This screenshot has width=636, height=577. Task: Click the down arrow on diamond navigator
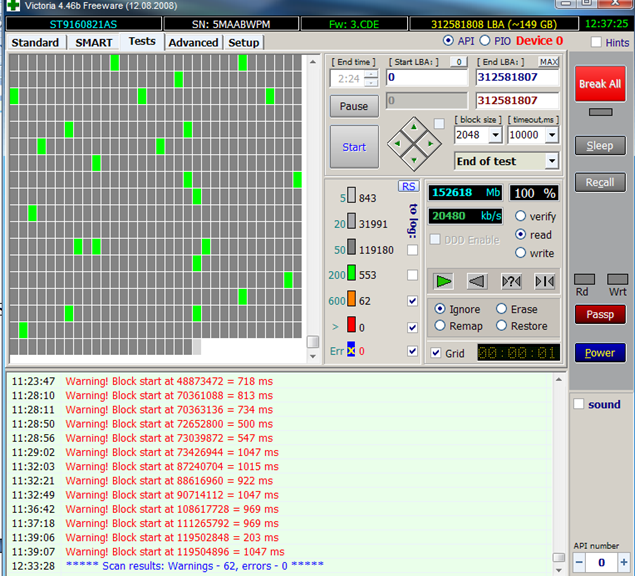[x=414, y=159]
